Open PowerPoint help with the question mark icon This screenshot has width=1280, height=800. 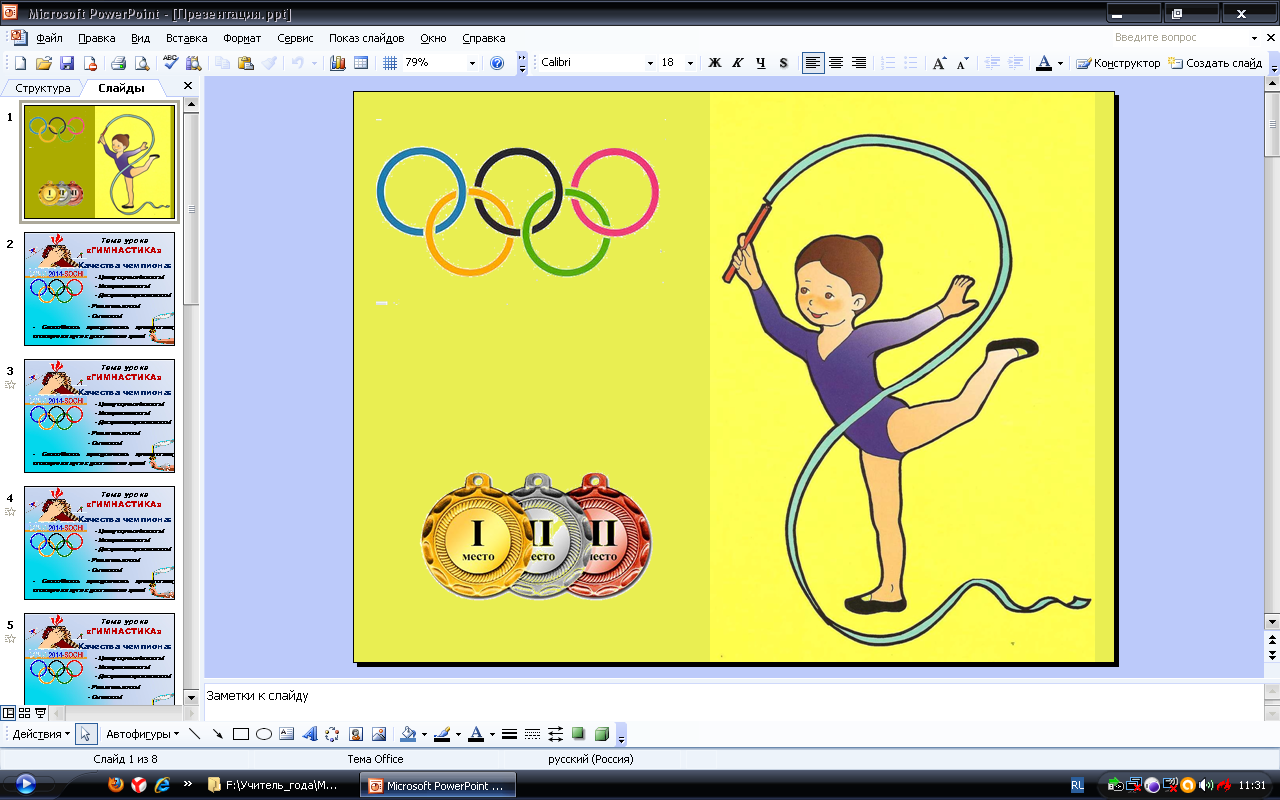click(x=497, y=63)
